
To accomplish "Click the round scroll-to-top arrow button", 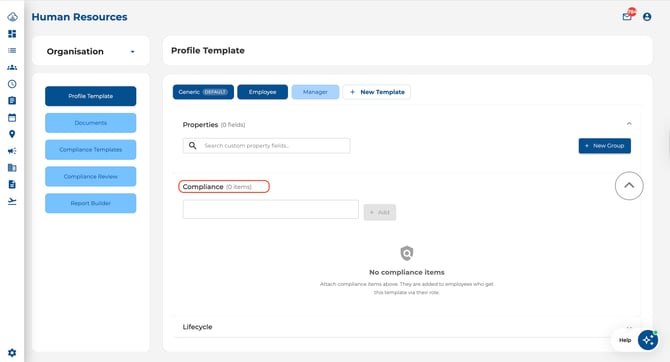I will (x=629, y=185).
